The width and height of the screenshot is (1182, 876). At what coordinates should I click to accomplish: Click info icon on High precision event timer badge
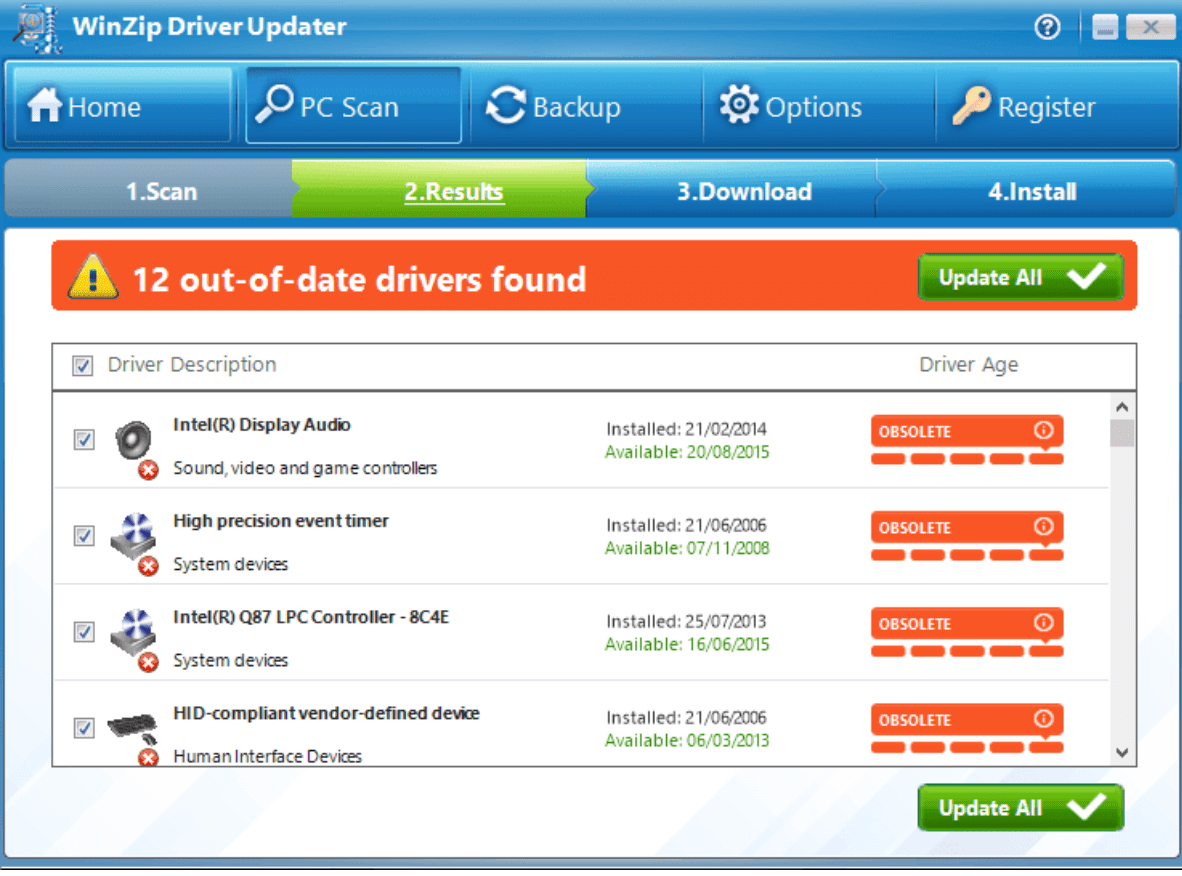(x=1043, y=527)
